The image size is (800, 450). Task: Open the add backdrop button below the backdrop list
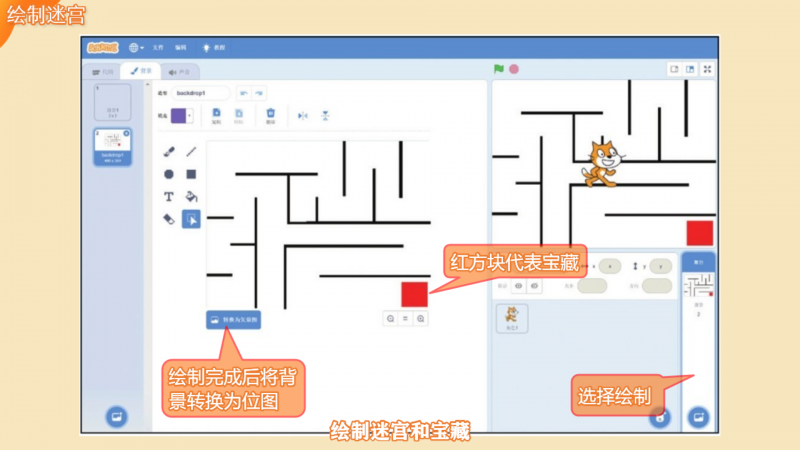coord(116,416)
